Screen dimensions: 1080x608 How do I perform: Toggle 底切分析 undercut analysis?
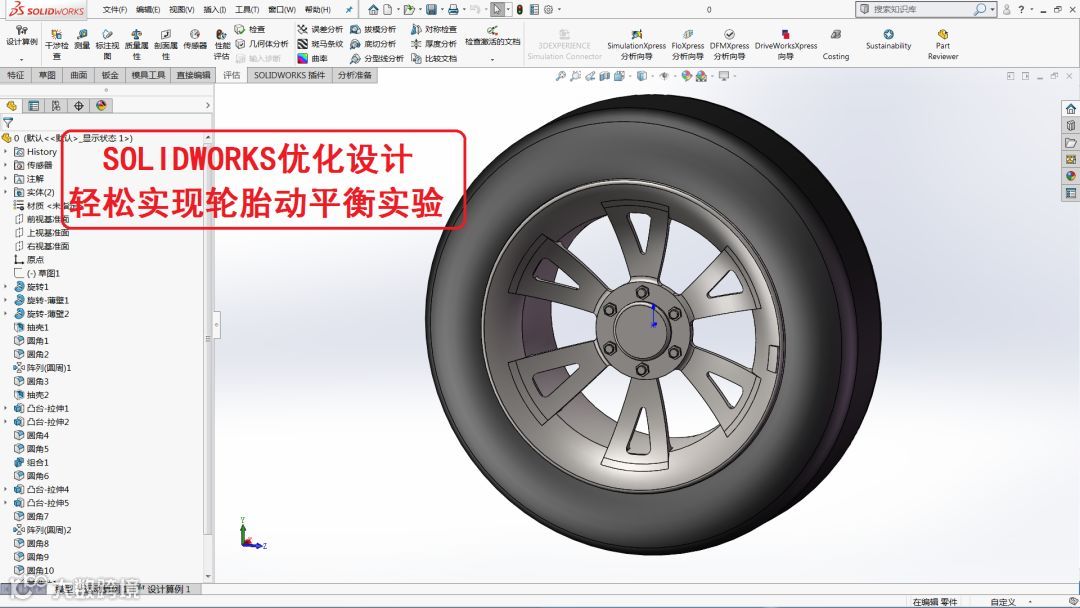(x=373, y=43)
